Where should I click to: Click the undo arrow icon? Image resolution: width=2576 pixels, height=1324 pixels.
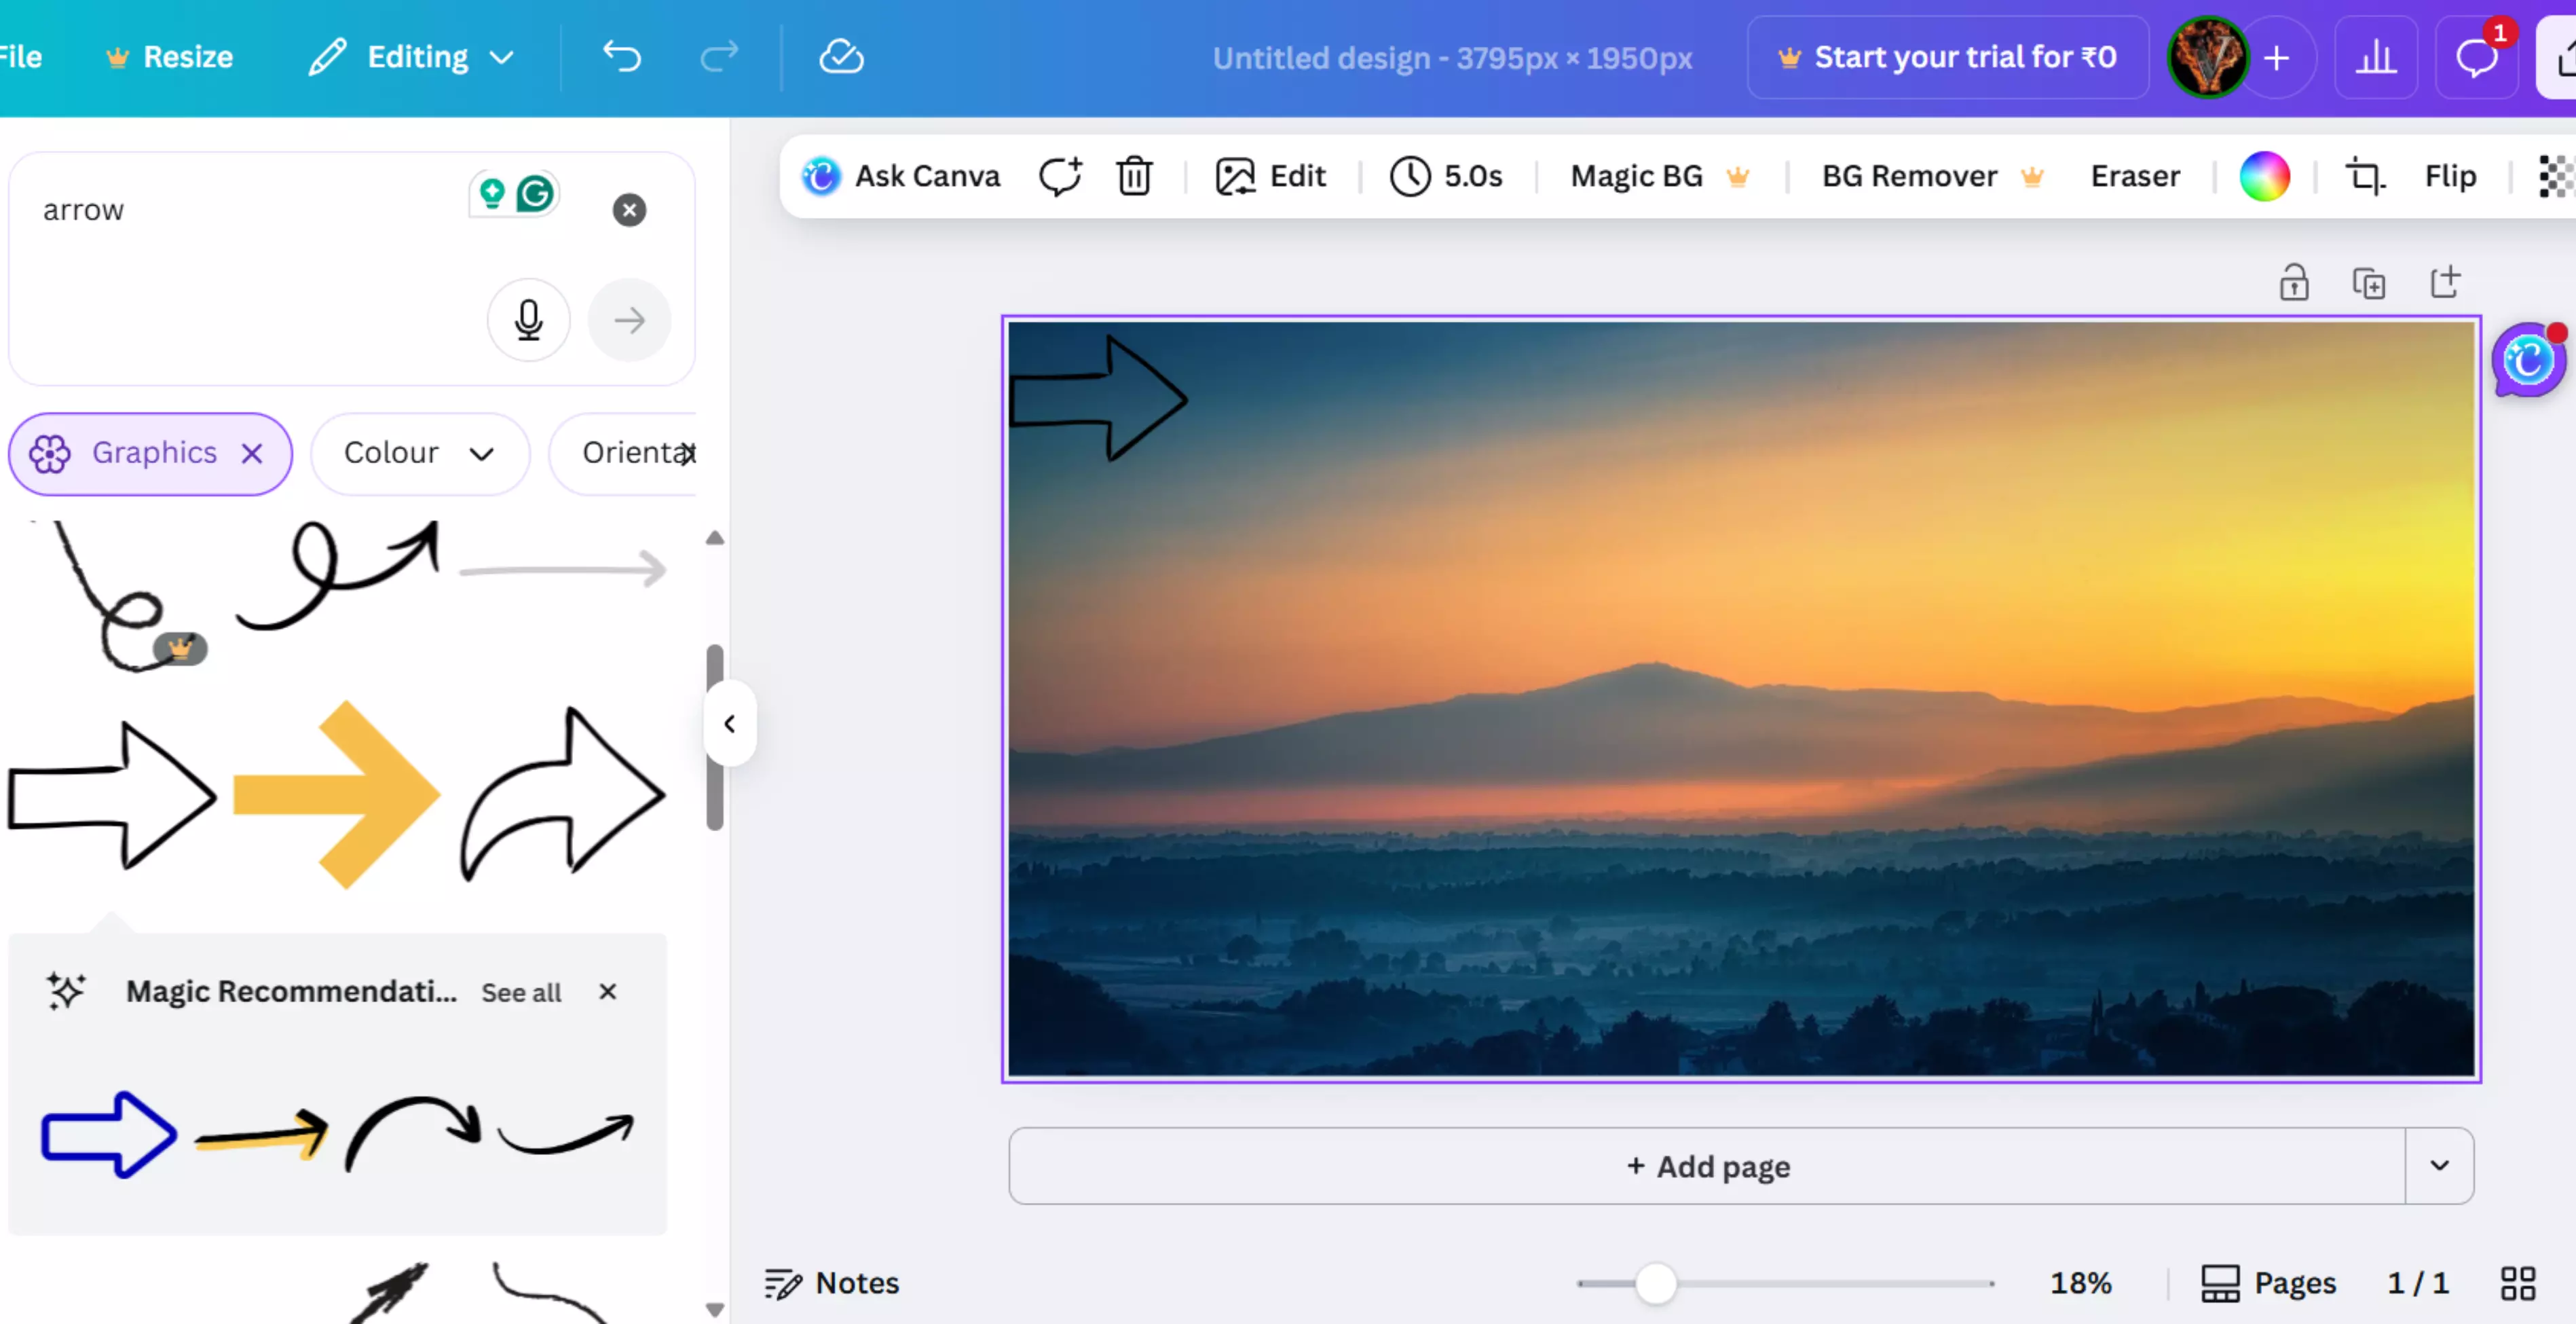(x=622, y=57)
